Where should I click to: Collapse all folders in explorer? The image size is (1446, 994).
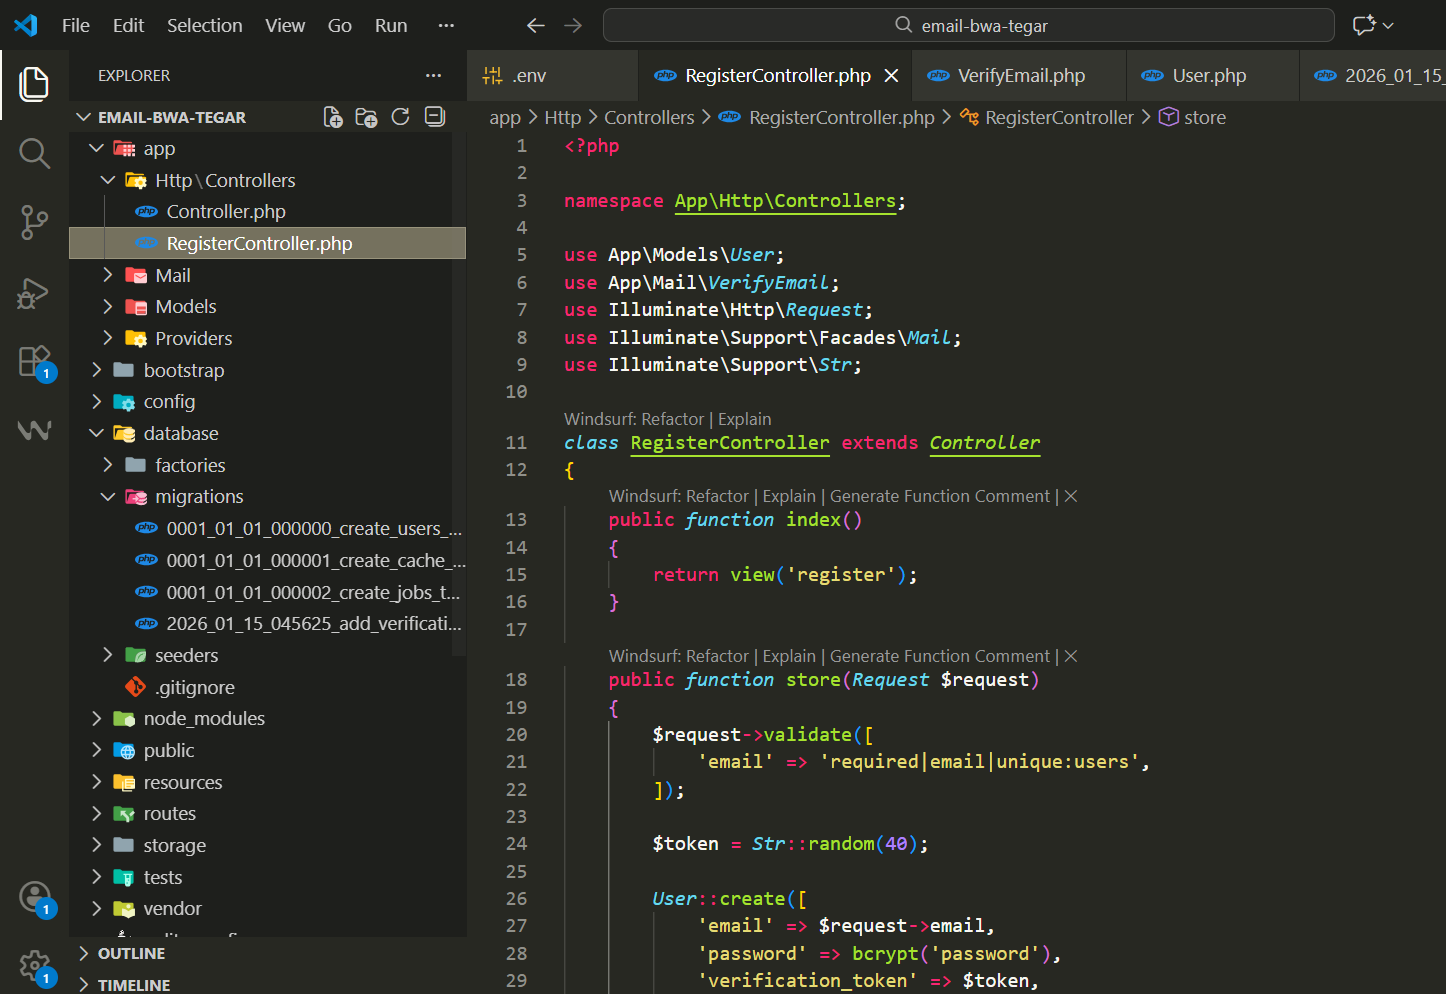(x=435, y=117)
